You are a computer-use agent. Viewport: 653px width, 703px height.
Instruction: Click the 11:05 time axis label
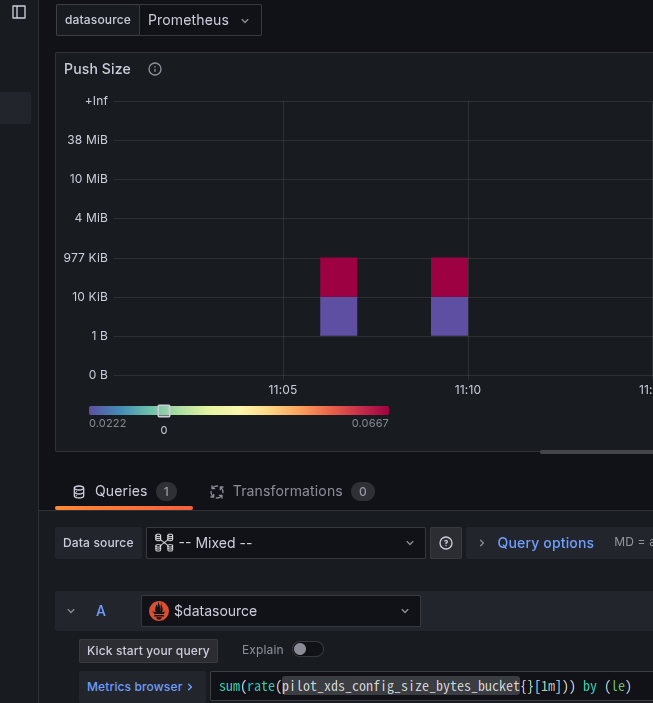pyautogui.click(x=283, y=390)
